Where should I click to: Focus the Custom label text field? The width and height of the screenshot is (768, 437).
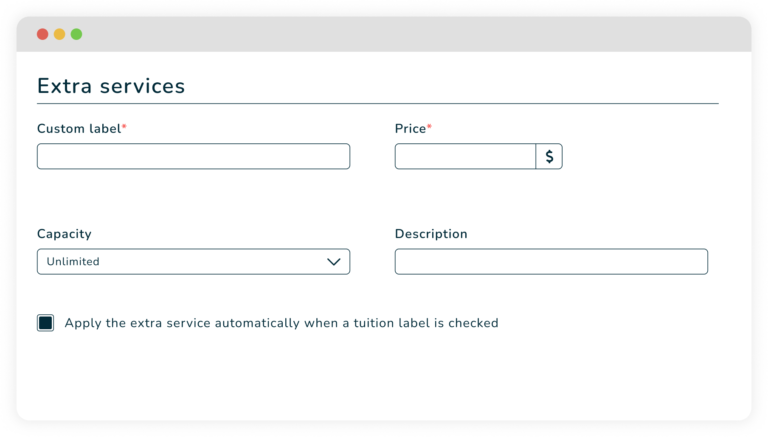pyautogui.click(x=193, y=157)
